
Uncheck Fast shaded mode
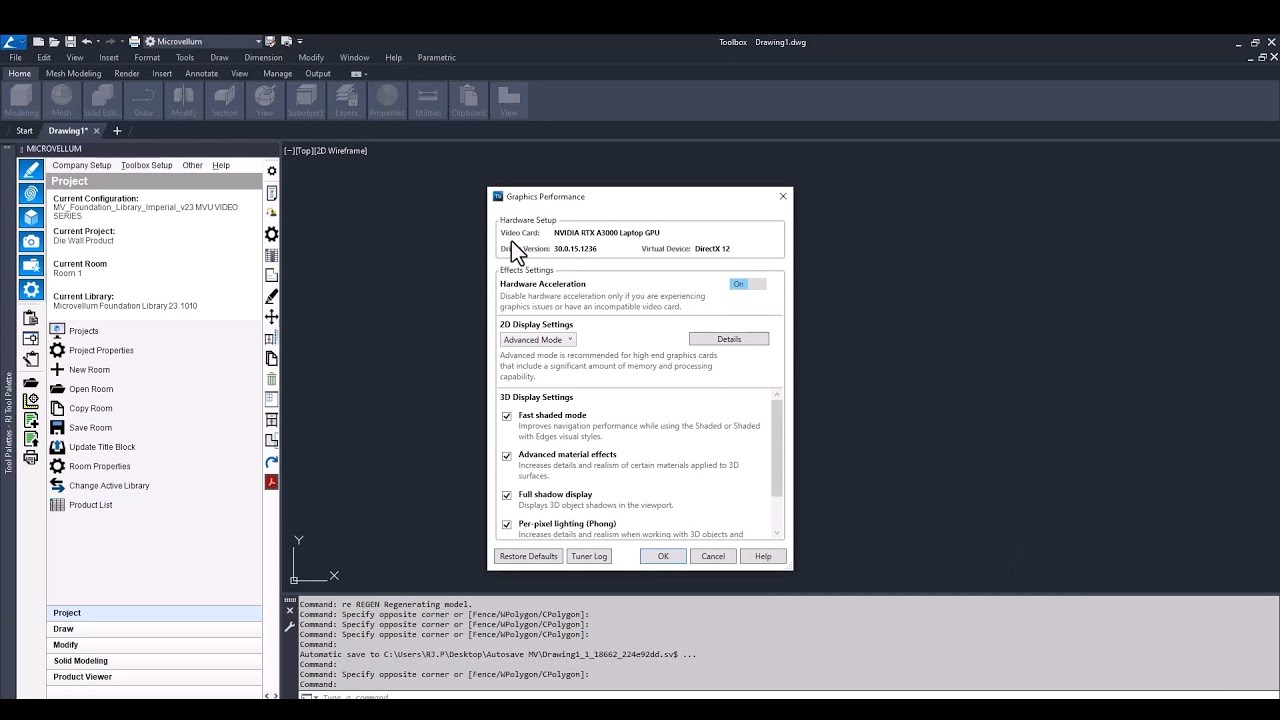coord(507,416)
